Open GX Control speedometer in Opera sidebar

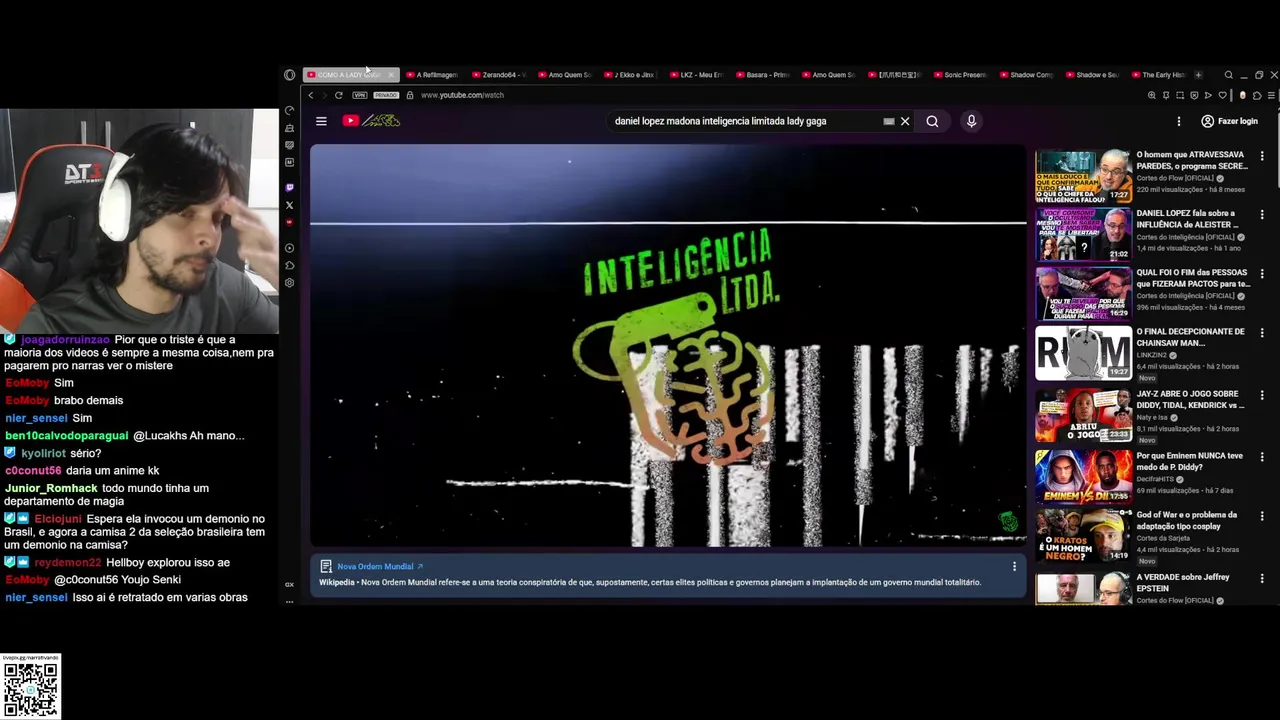tap(289, 111)
